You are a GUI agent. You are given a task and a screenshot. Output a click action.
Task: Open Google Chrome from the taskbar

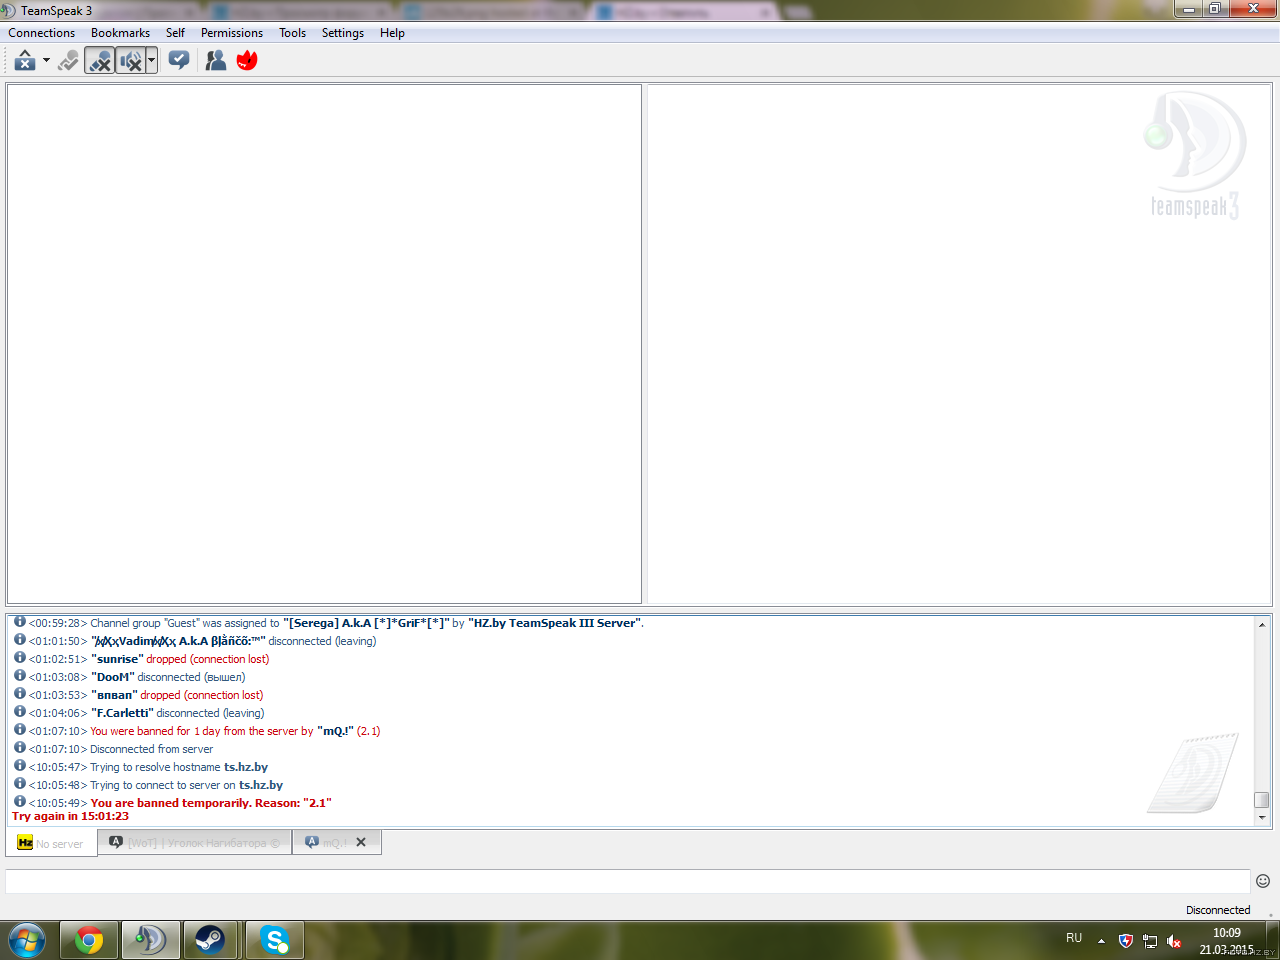point(89,940)
